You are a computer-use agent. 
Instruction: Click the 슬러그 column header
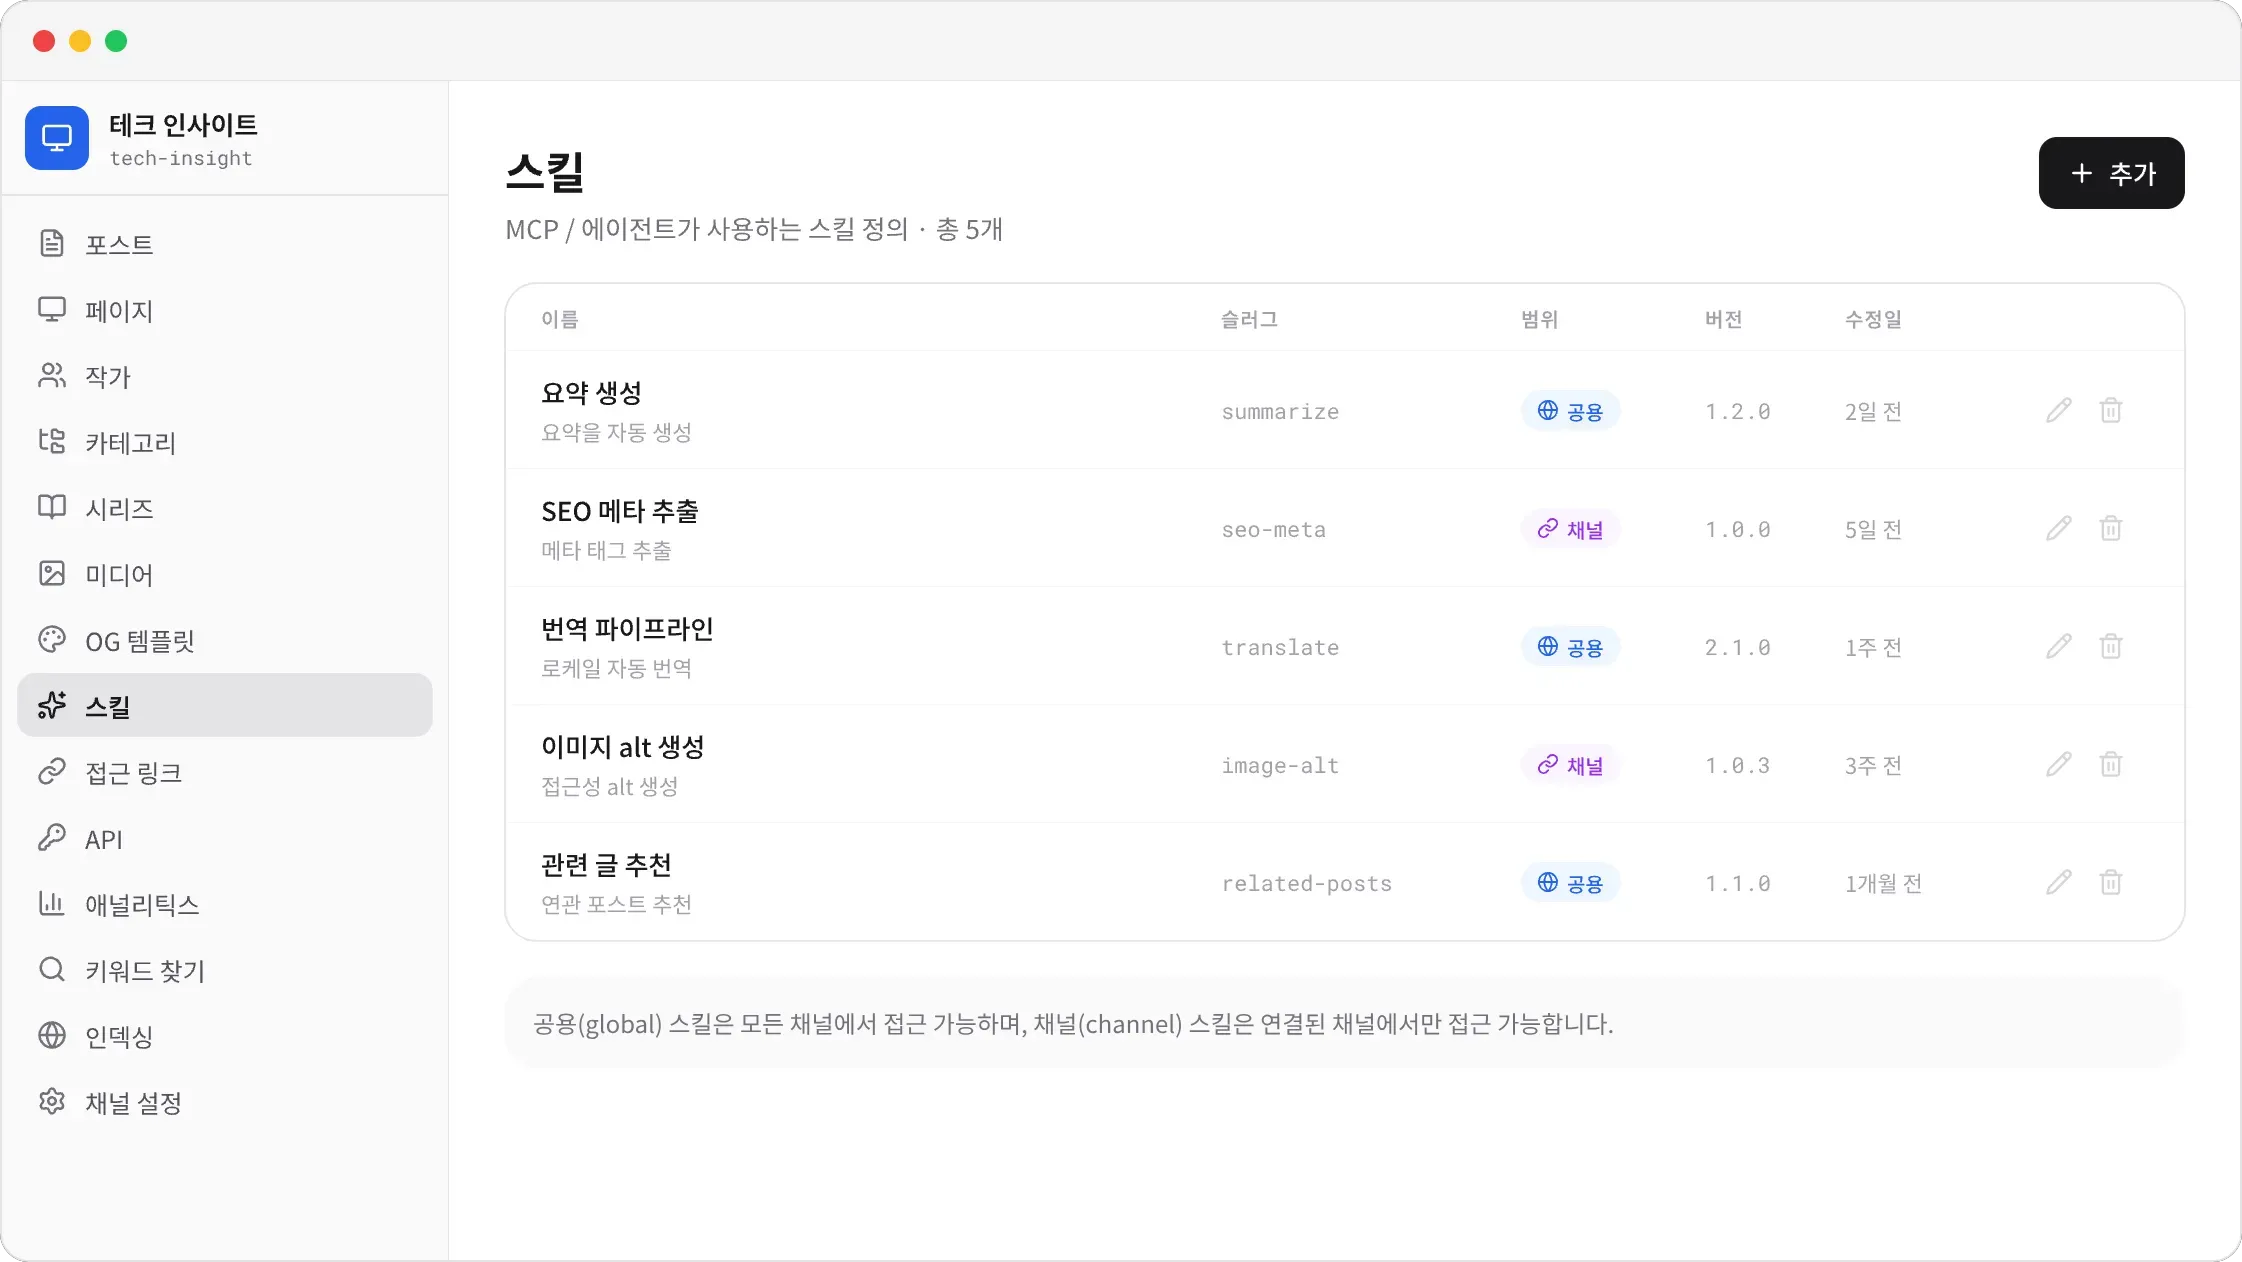pyautogui.click(x=1249, y=319)
